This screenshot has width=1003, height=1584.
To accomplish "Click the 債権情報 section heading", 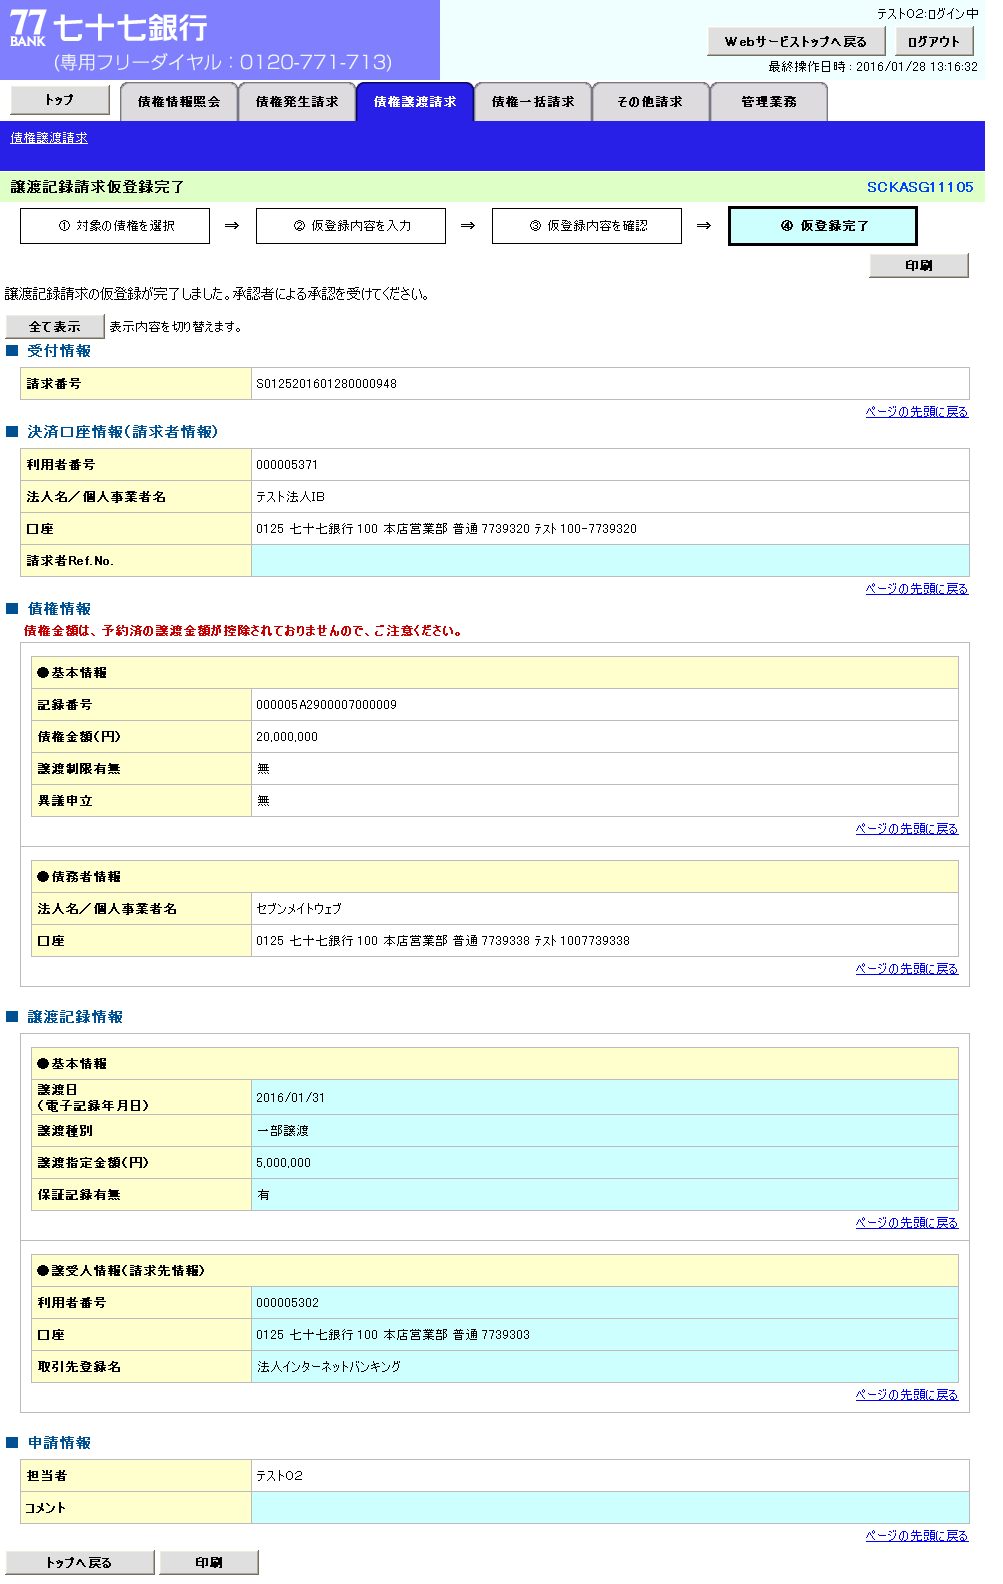I will [x=59, y=609].
